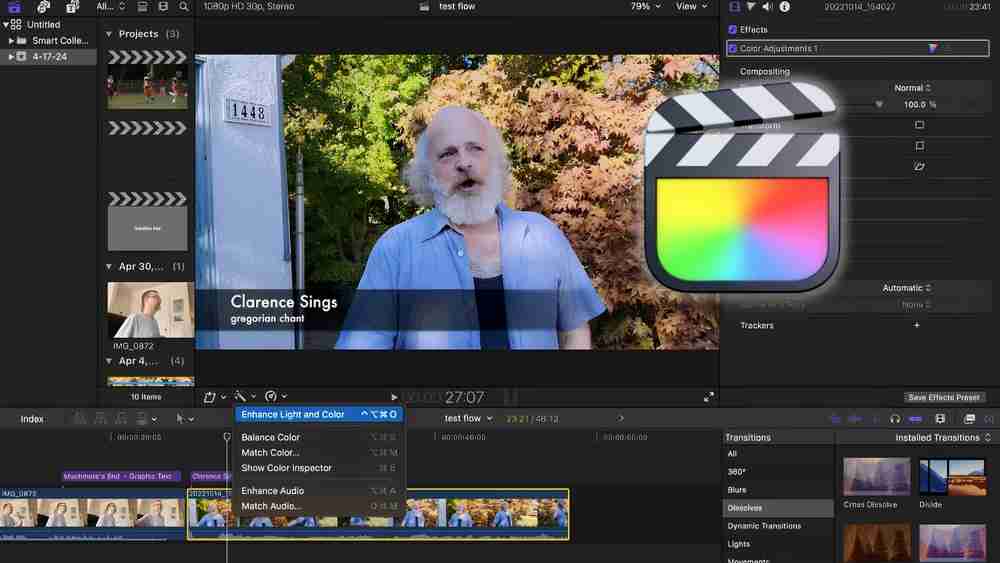The image size is (1000, 563).
Task: Open the Photos and Audio sidebar icon
Action: (43, 7)
